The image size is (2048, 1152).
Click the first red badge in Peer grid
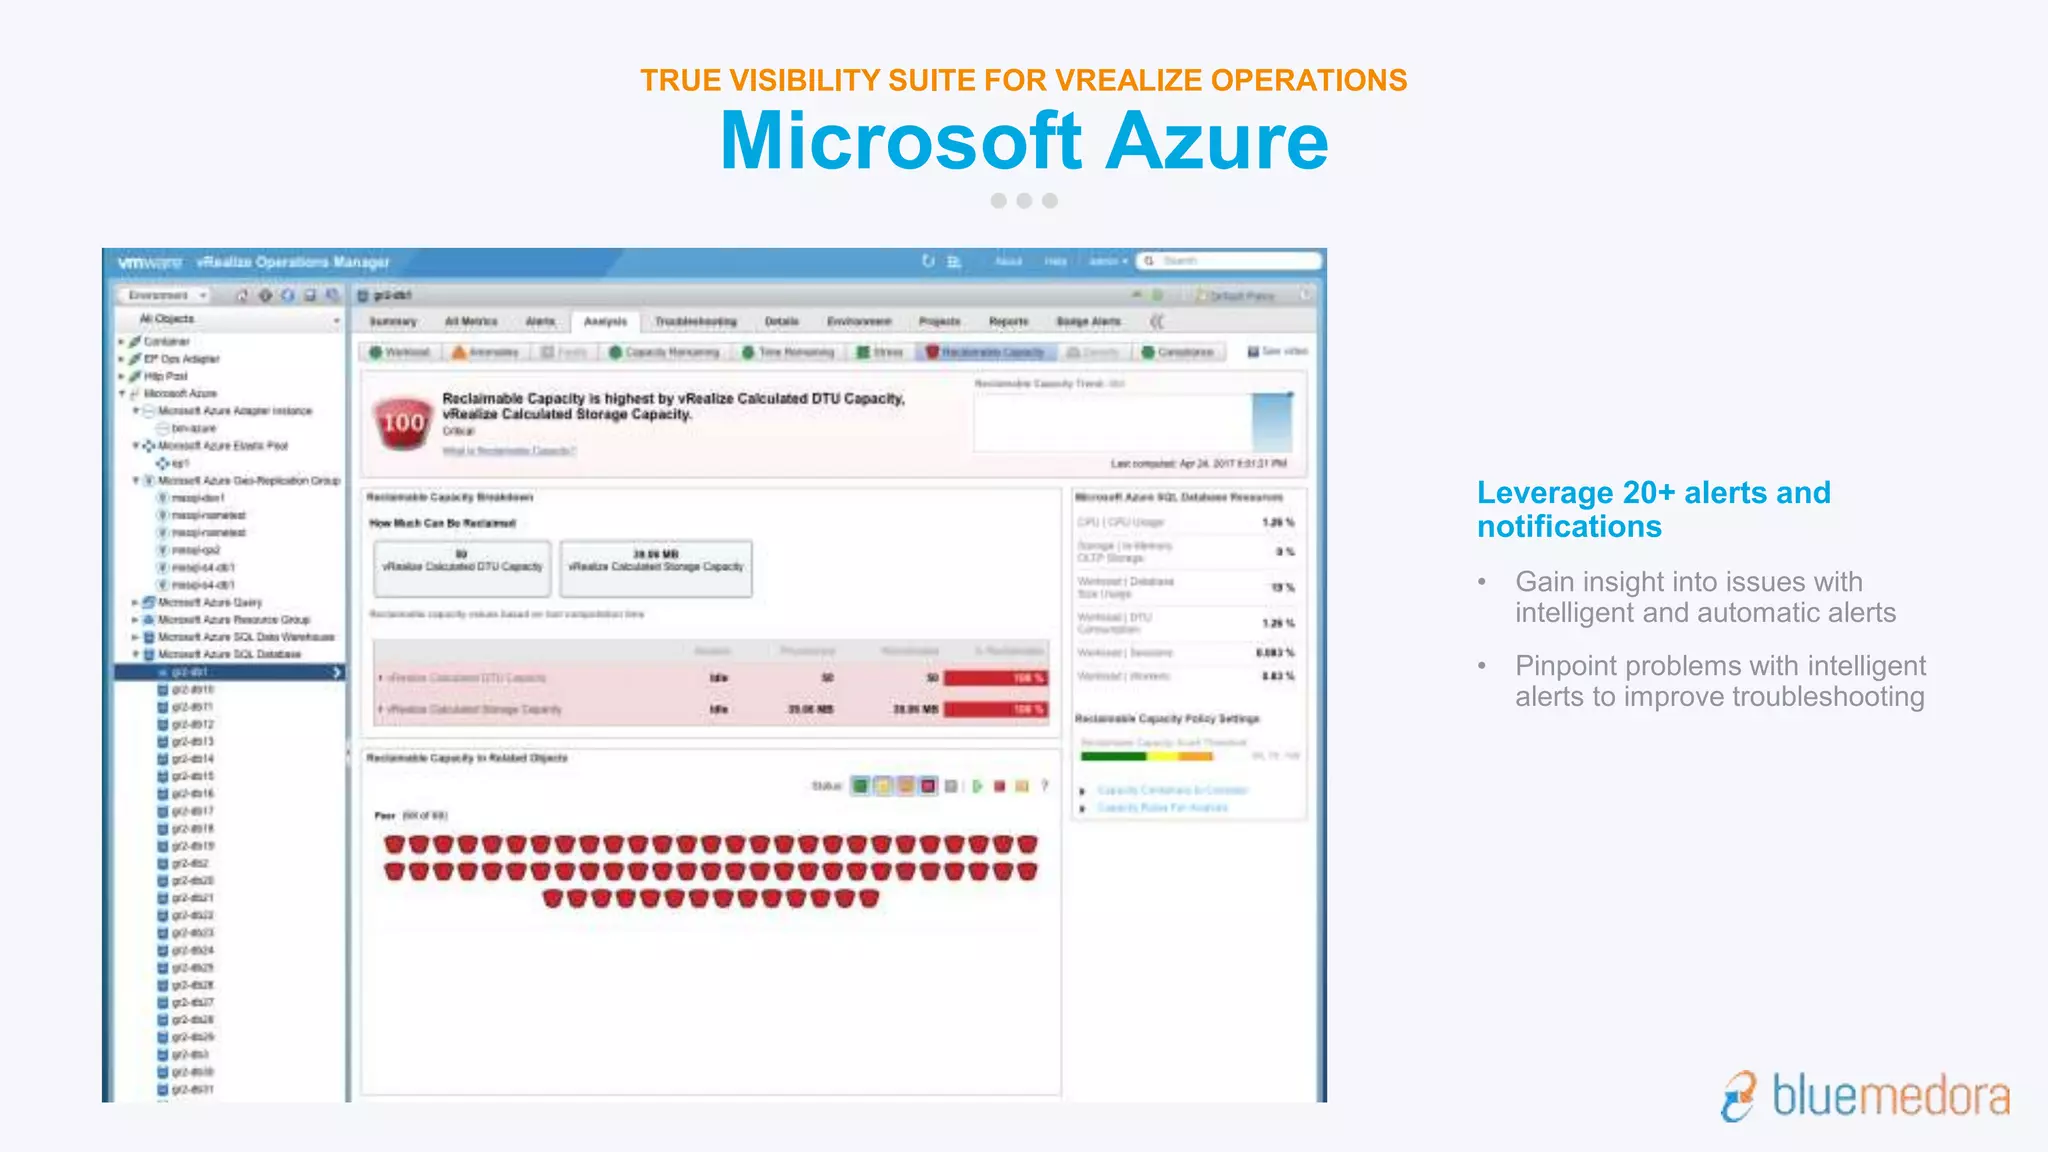(x=394, y=844)
